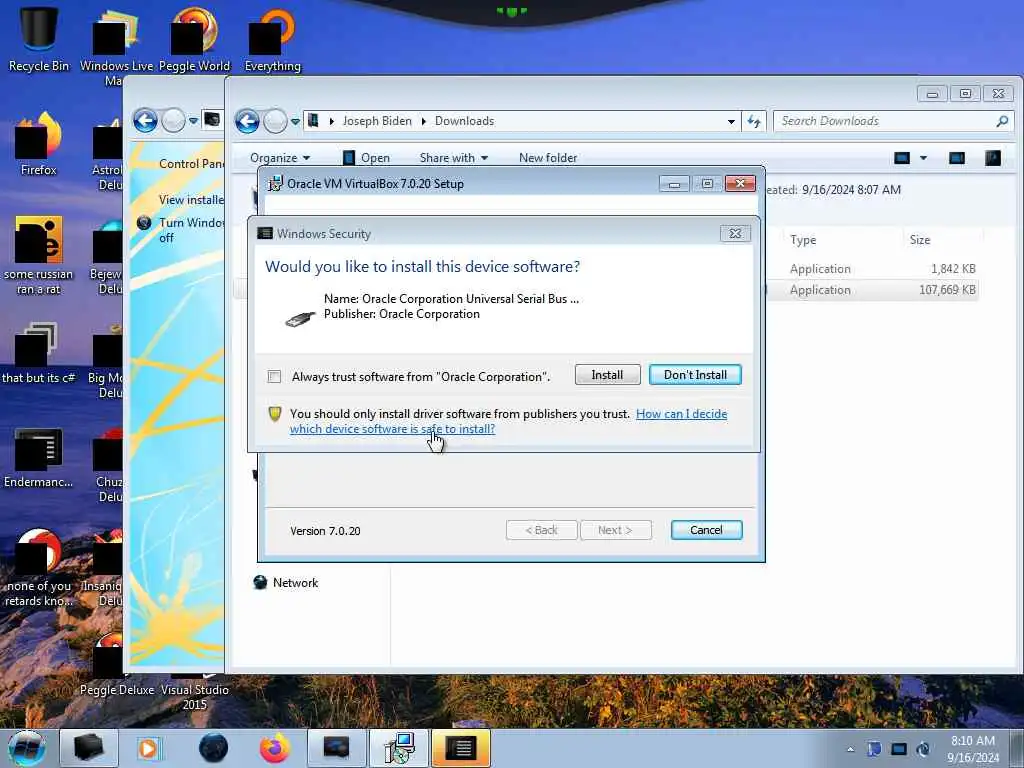The width and height of the screenshot is (1024, 768).
Task: Open the Windows Live Mail desktop icon
Action: click(x=116, y=46)
